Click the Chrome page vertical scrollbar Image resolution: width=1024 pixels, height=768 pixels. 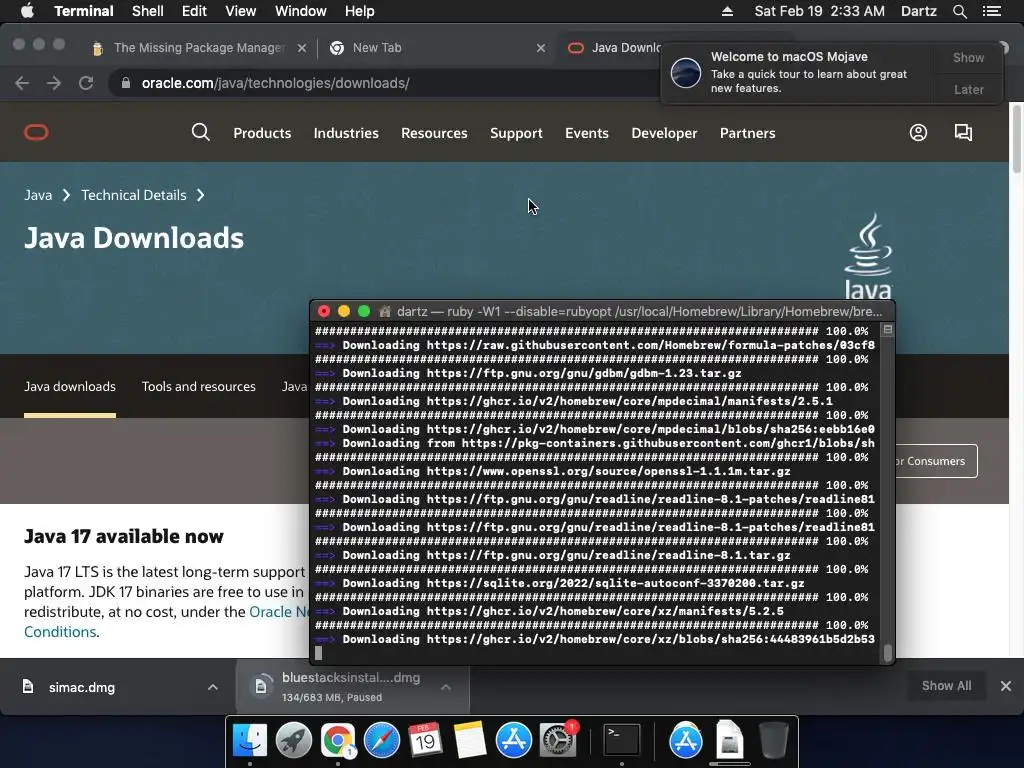tap(1016, 138)
